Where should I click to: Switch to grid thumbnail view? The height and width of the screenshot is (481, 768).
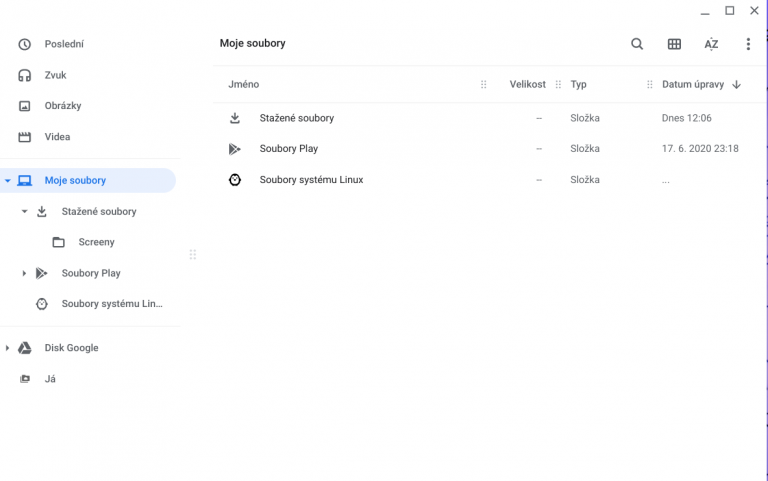point(674,44)
